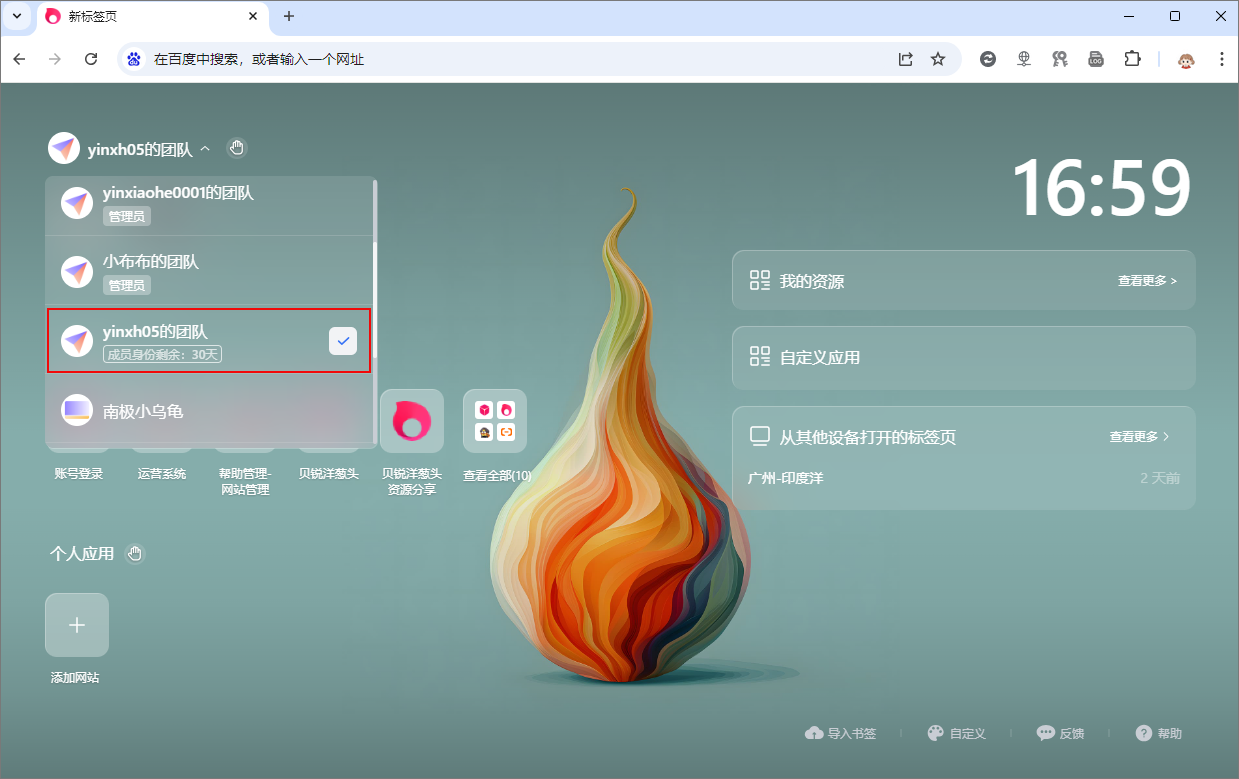Click the bookmark star icon
Screen dimensions: 1239x779
pos(938,59)
